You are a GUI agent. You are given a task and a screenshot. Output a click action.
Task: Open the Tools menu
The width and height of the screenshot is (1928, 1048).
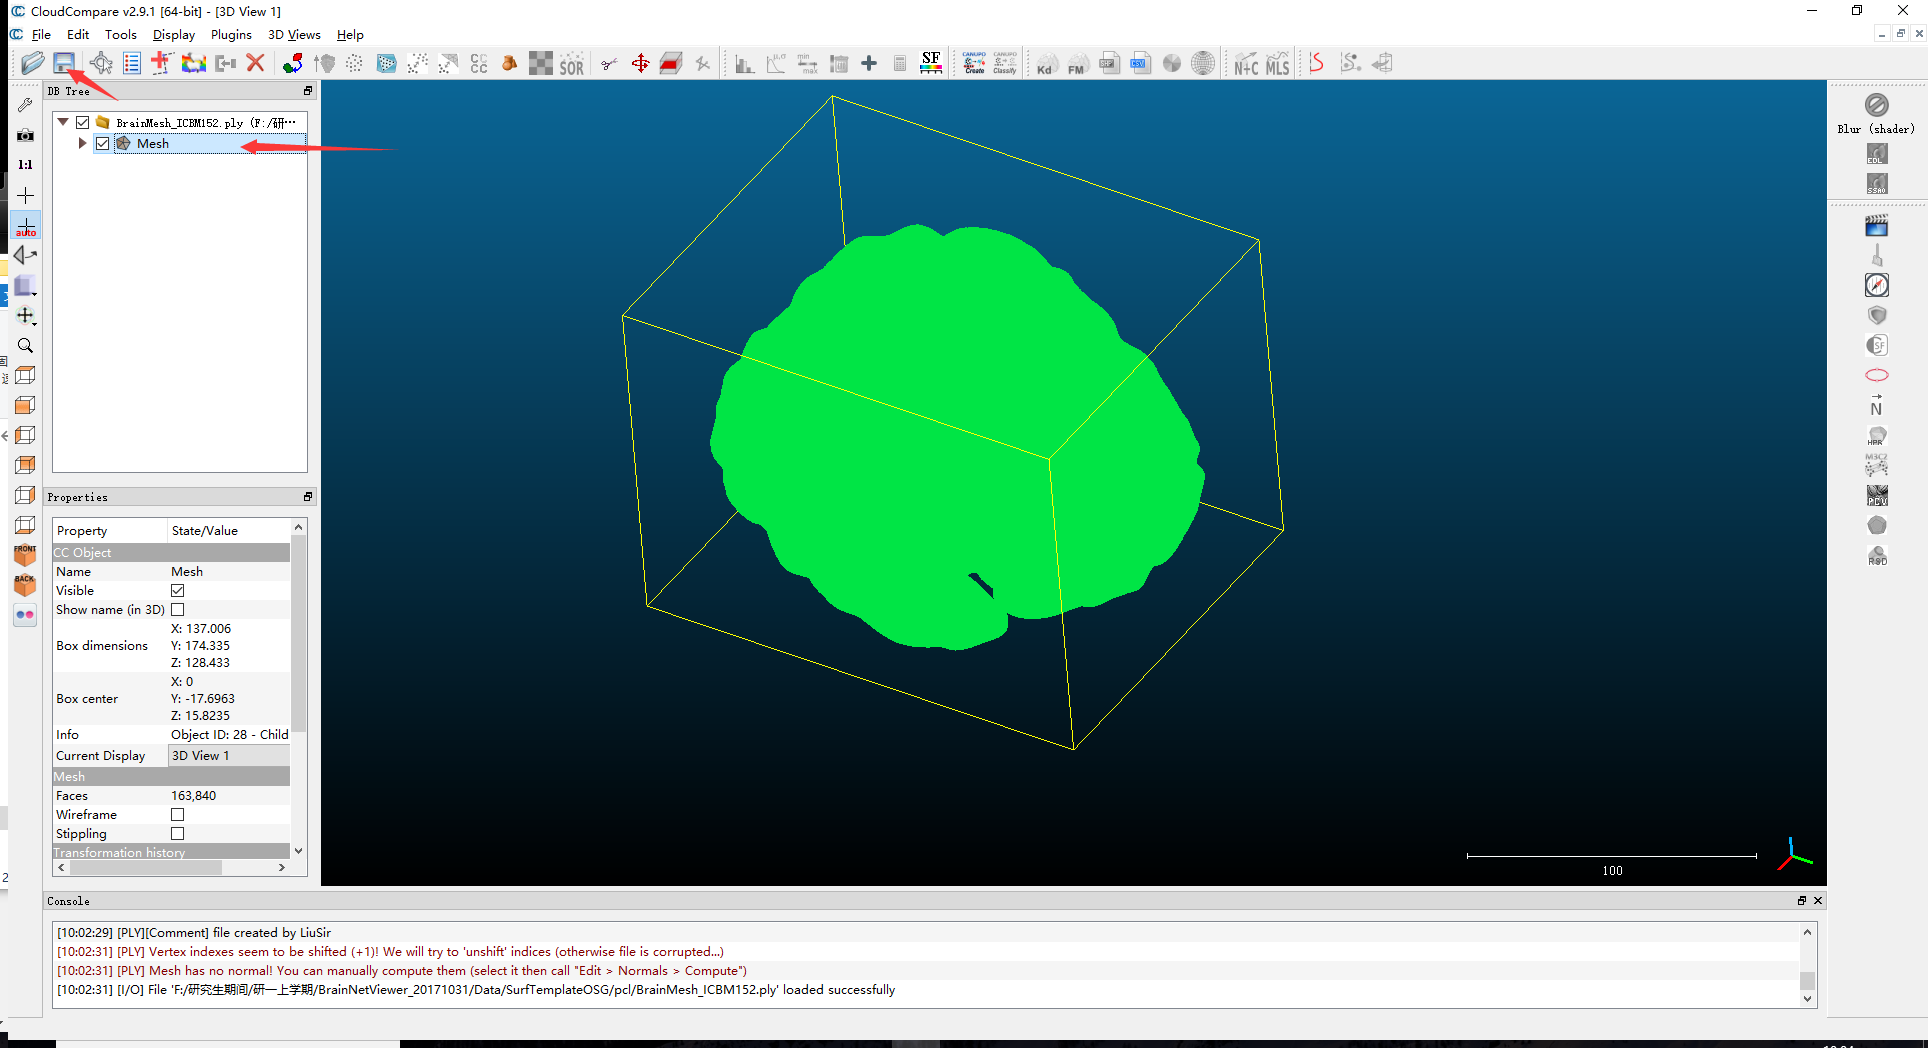pos(121,34)
